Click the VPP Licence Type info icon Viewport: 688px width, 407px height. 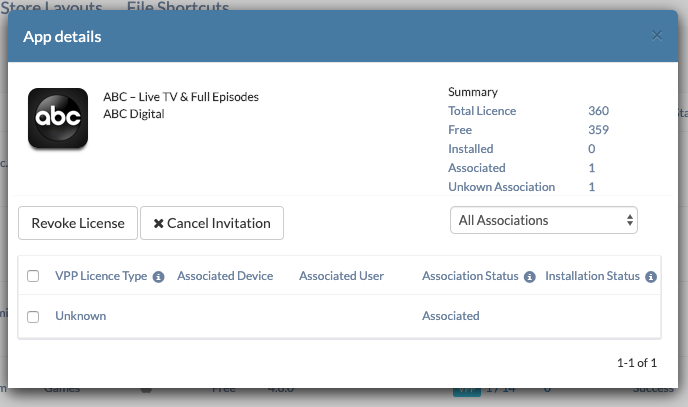pos(158,277)
